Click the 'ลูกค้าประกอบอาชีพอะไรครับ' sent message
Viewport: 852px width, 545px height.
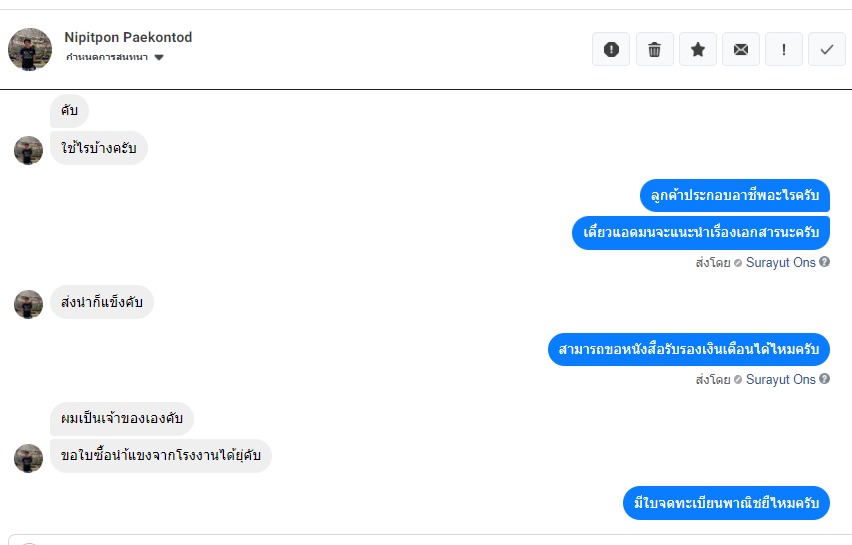pyautogui.click(x=734, y=194)
